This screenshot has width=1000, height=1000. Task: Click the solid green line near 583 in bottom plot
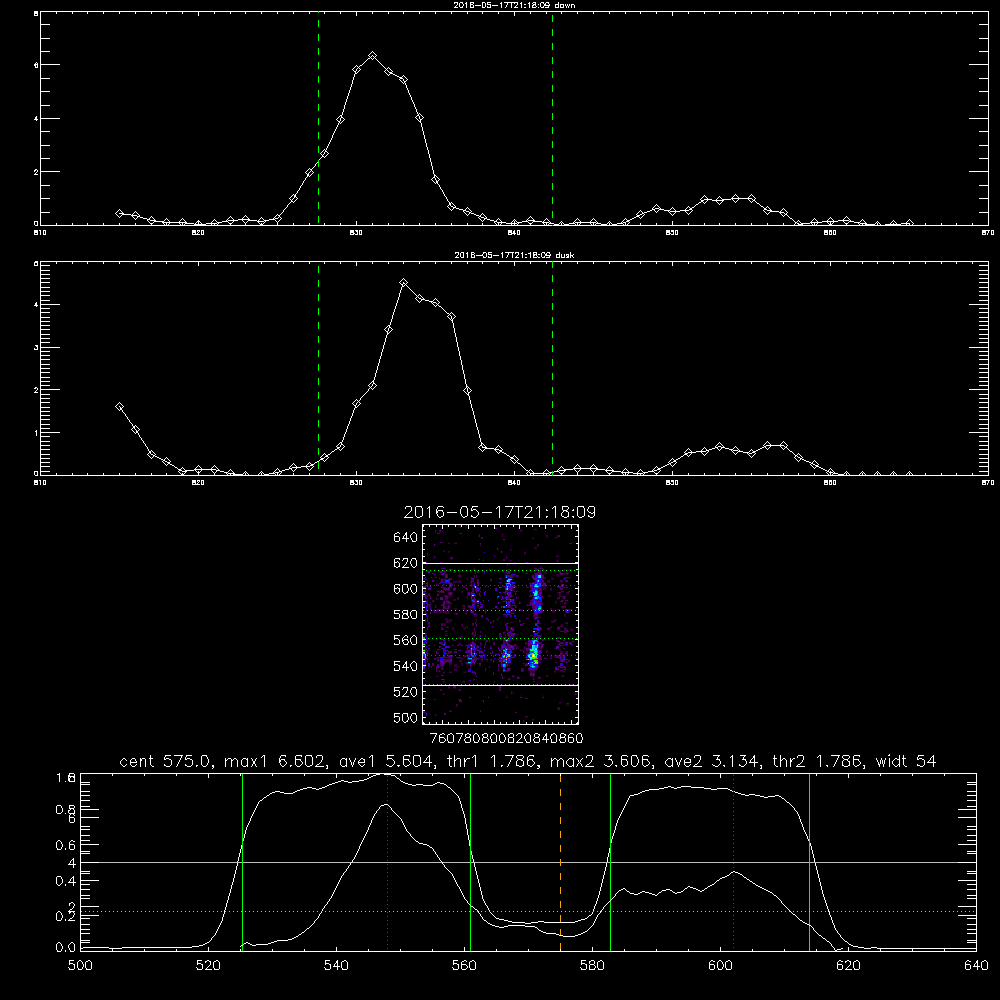[x=610, y=862]
